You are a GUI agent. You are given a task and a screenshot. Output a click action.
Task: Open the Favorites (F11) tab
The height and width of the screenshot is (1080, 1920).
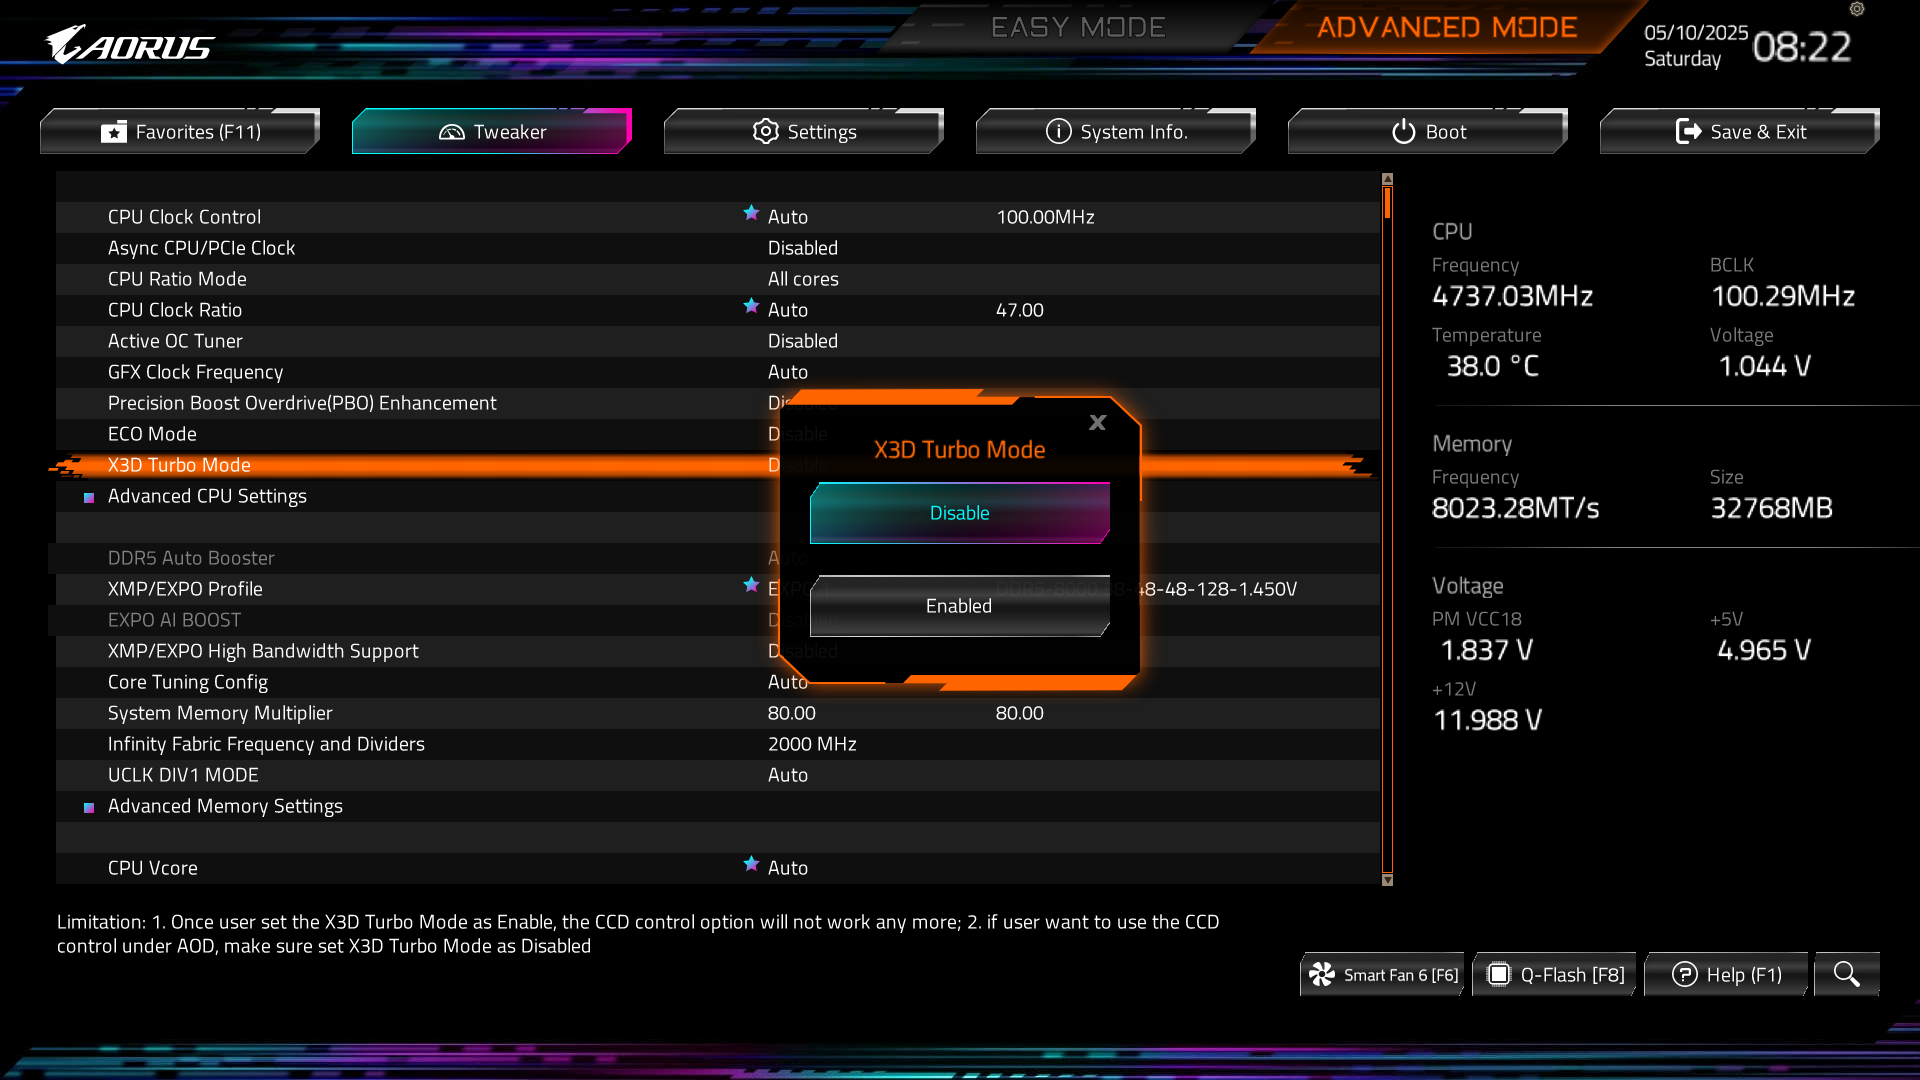[180, 131]
